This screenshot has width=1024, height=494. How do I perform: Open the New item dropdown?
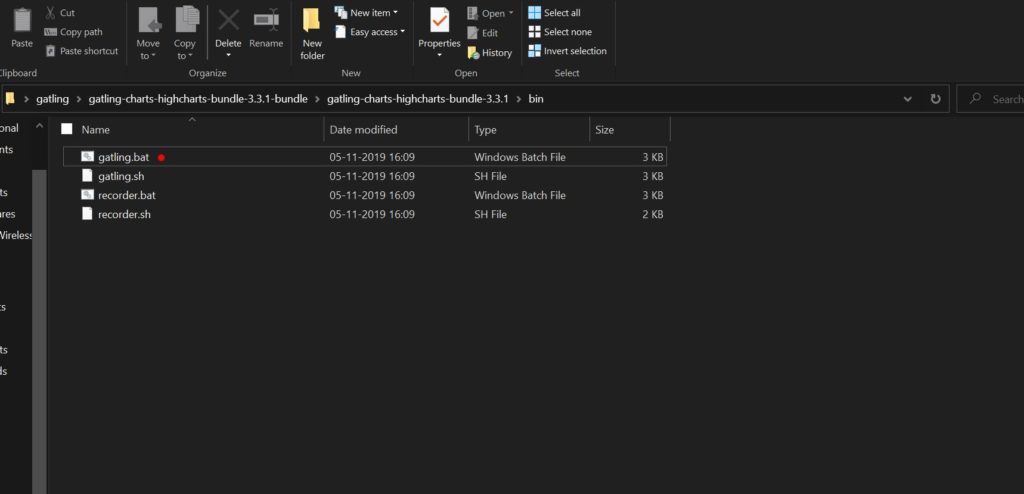pyautogui.click(x=366, y=12)
